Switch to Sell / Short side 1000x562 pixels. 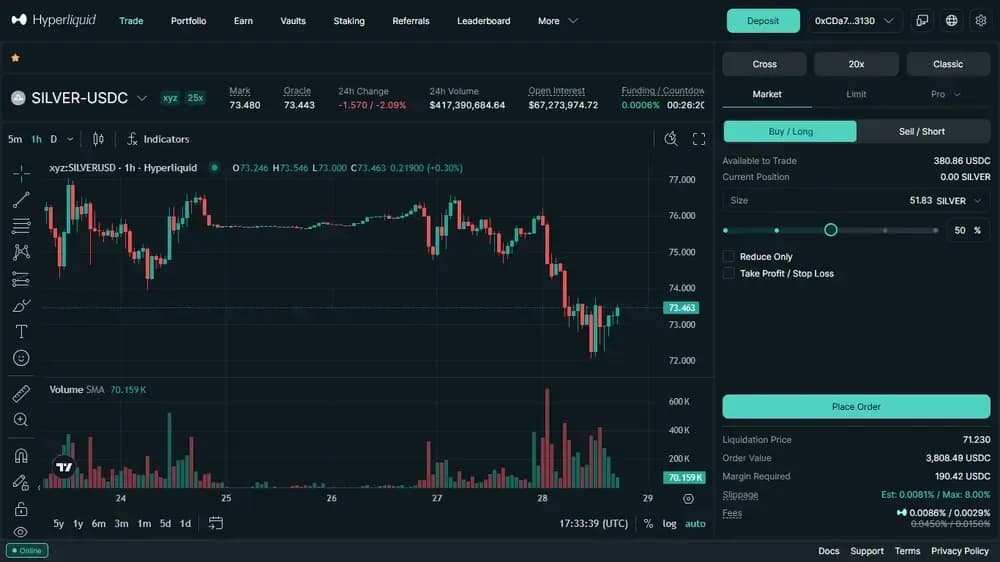[x=922, y=132]
